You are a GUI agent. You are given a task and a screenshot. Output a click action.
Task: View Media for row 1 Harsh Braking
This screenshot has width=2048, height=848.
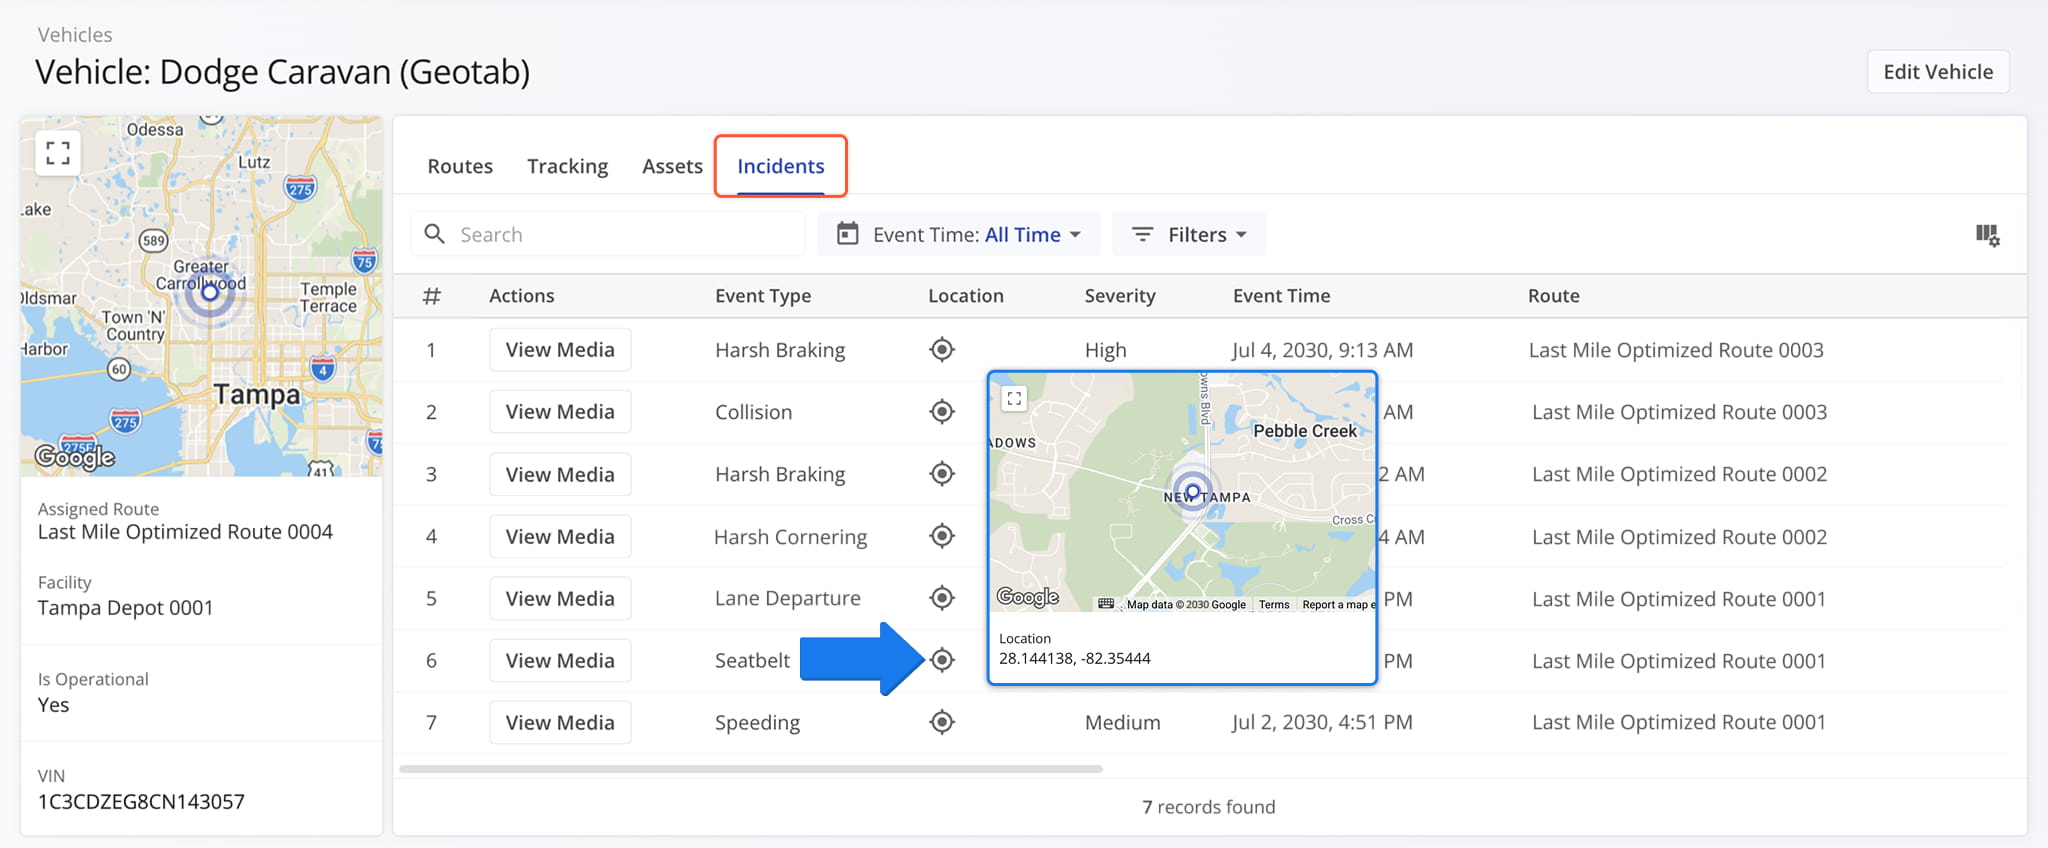tap(560, 350)
